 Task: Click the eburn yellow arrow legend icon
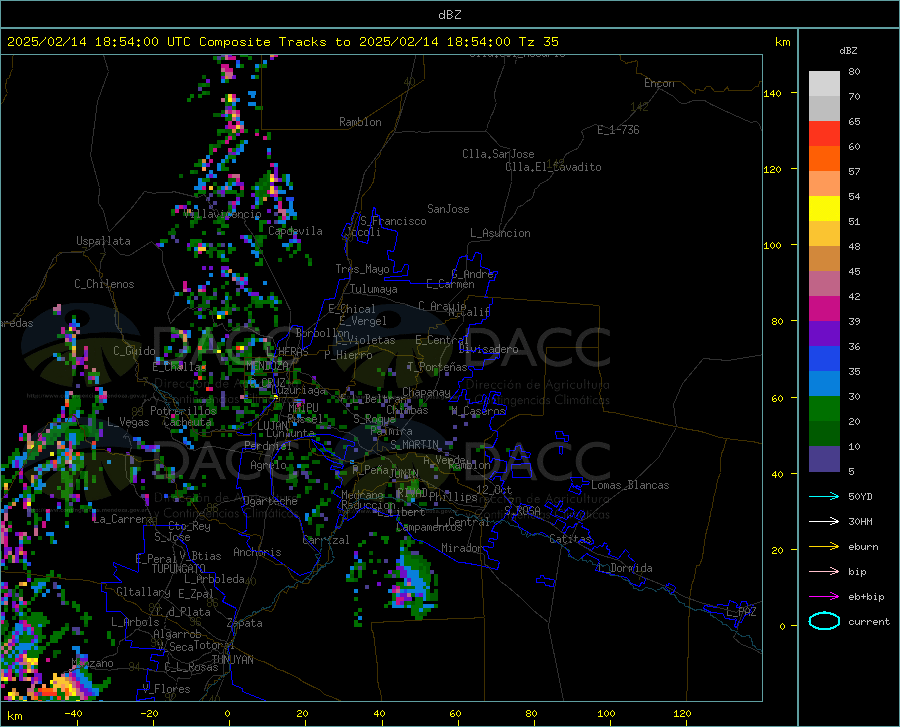824,547
